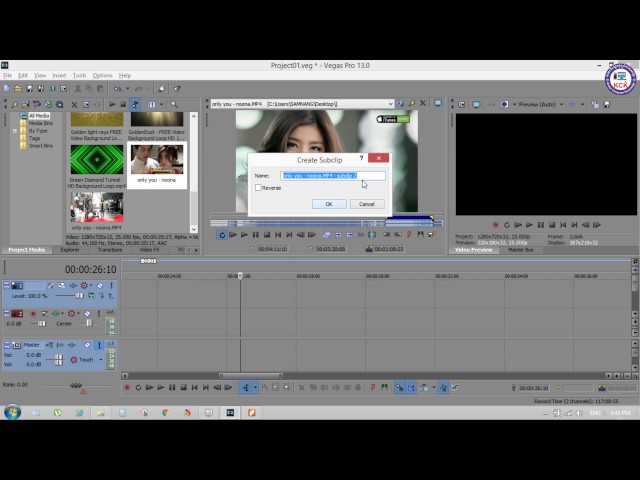This screenshot has height=480, width=640.
Task: Toggle Auto Preview in Project Media
Action: (135, 104)
